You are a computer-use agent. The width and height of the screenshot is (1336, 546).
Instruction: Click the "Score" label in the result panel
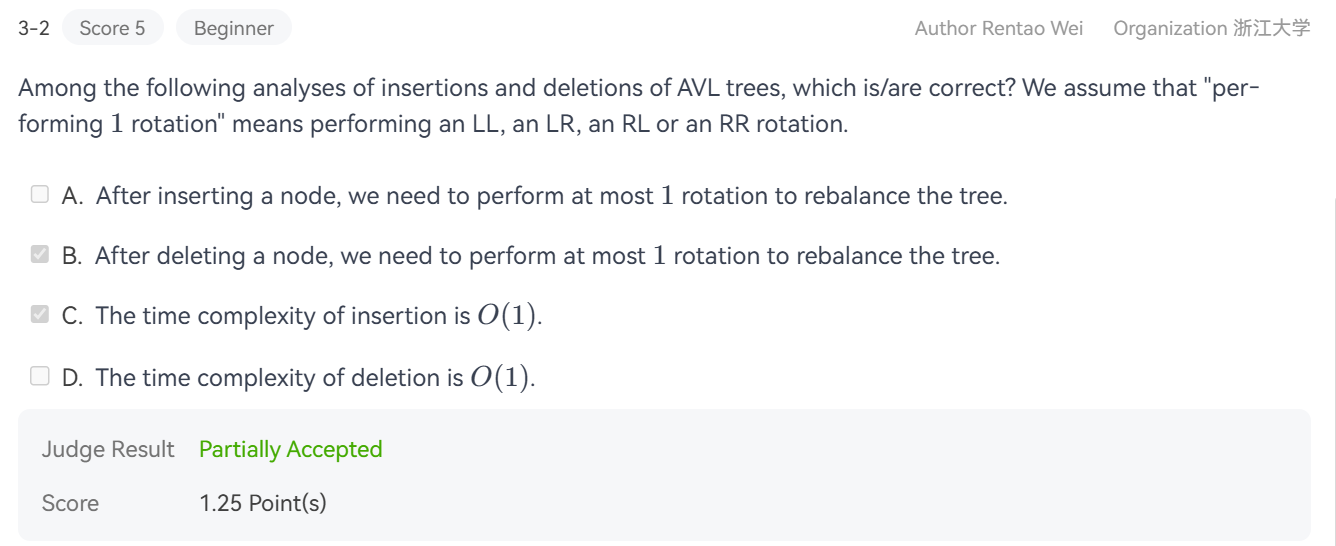click(x=70, y=503)
